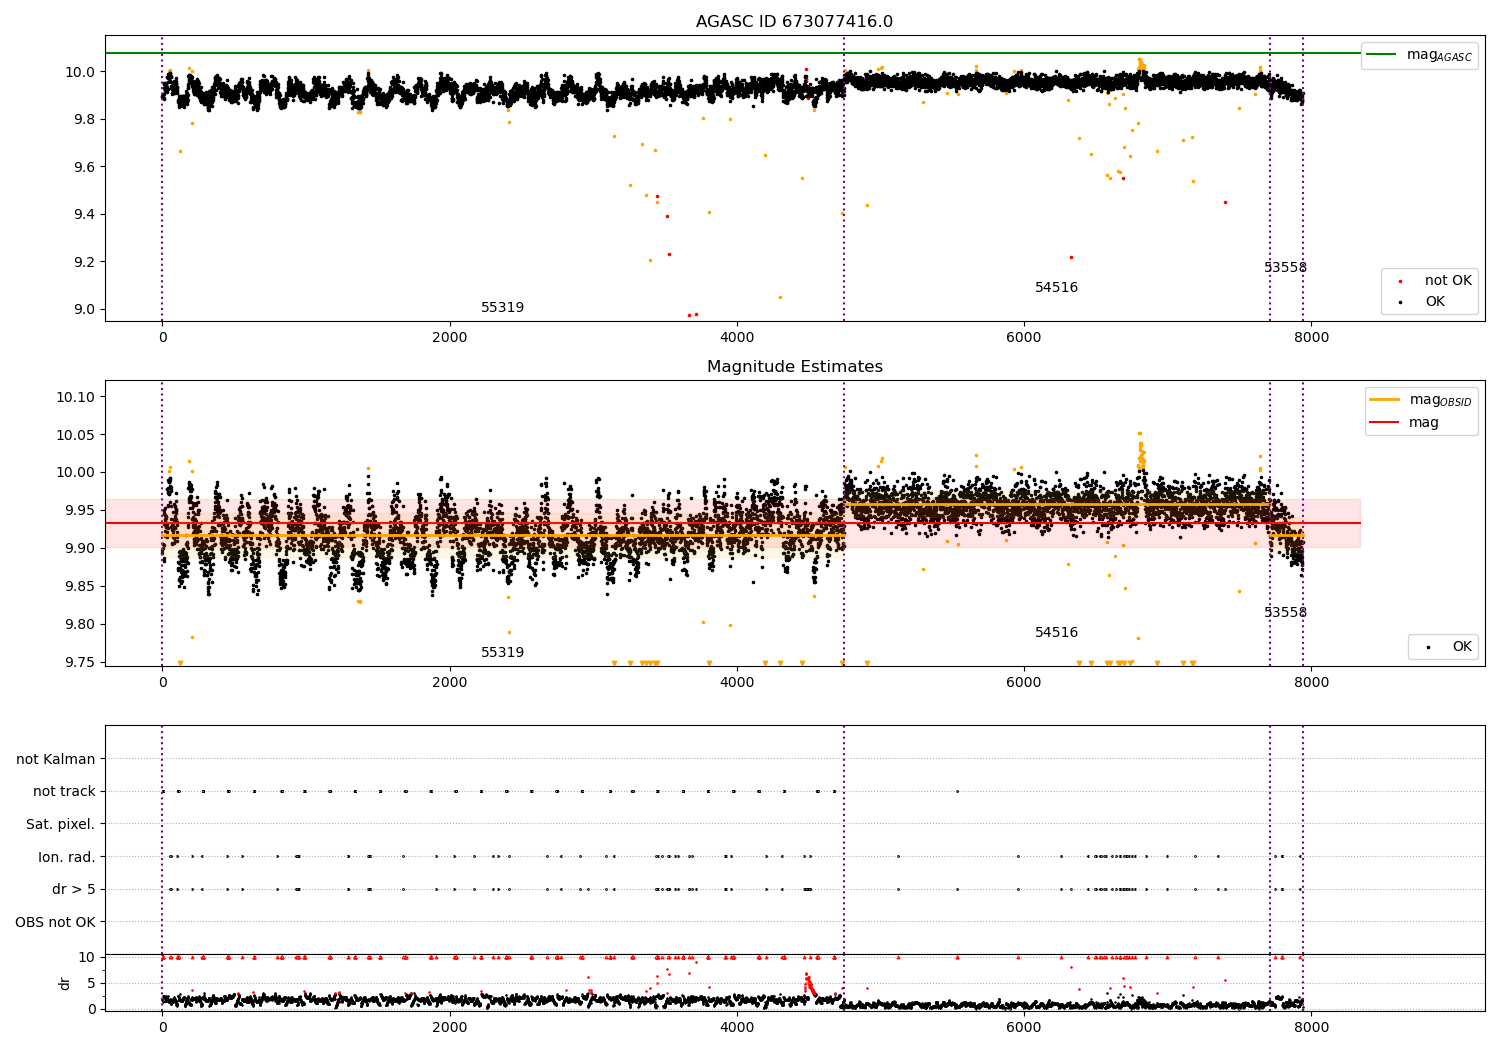Click the 55319 annotation in the top plot
The height and width of the screenshot is (1050, 1500).
502,308
